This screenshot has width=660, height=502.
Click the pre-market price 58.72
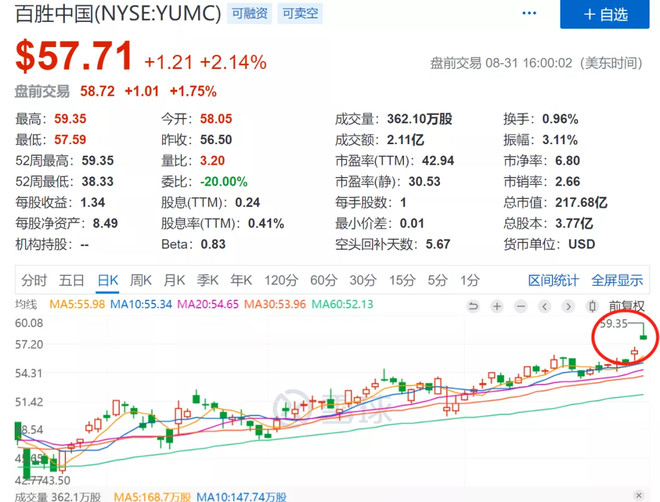point(97,91)
